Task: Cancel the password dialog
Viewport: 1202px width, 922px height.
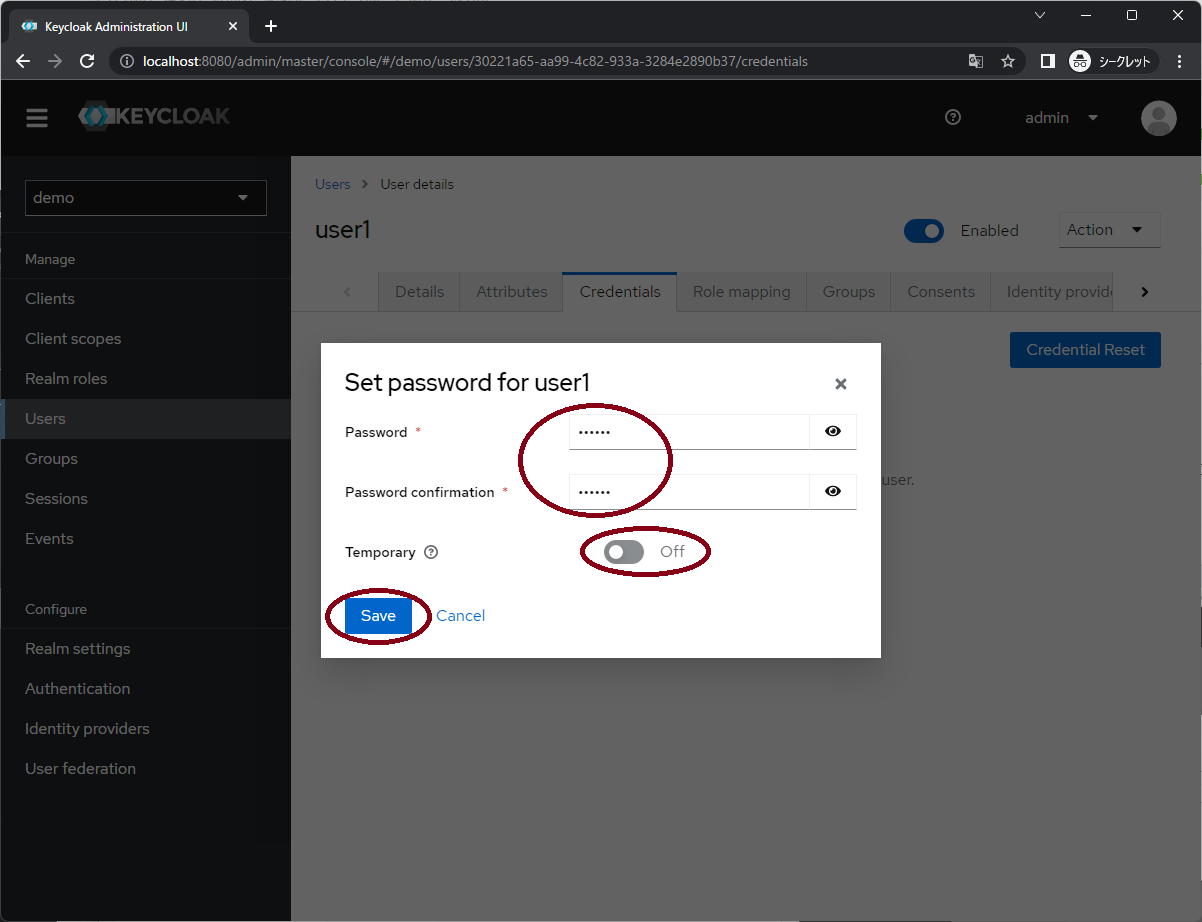Action: (460, 616)
